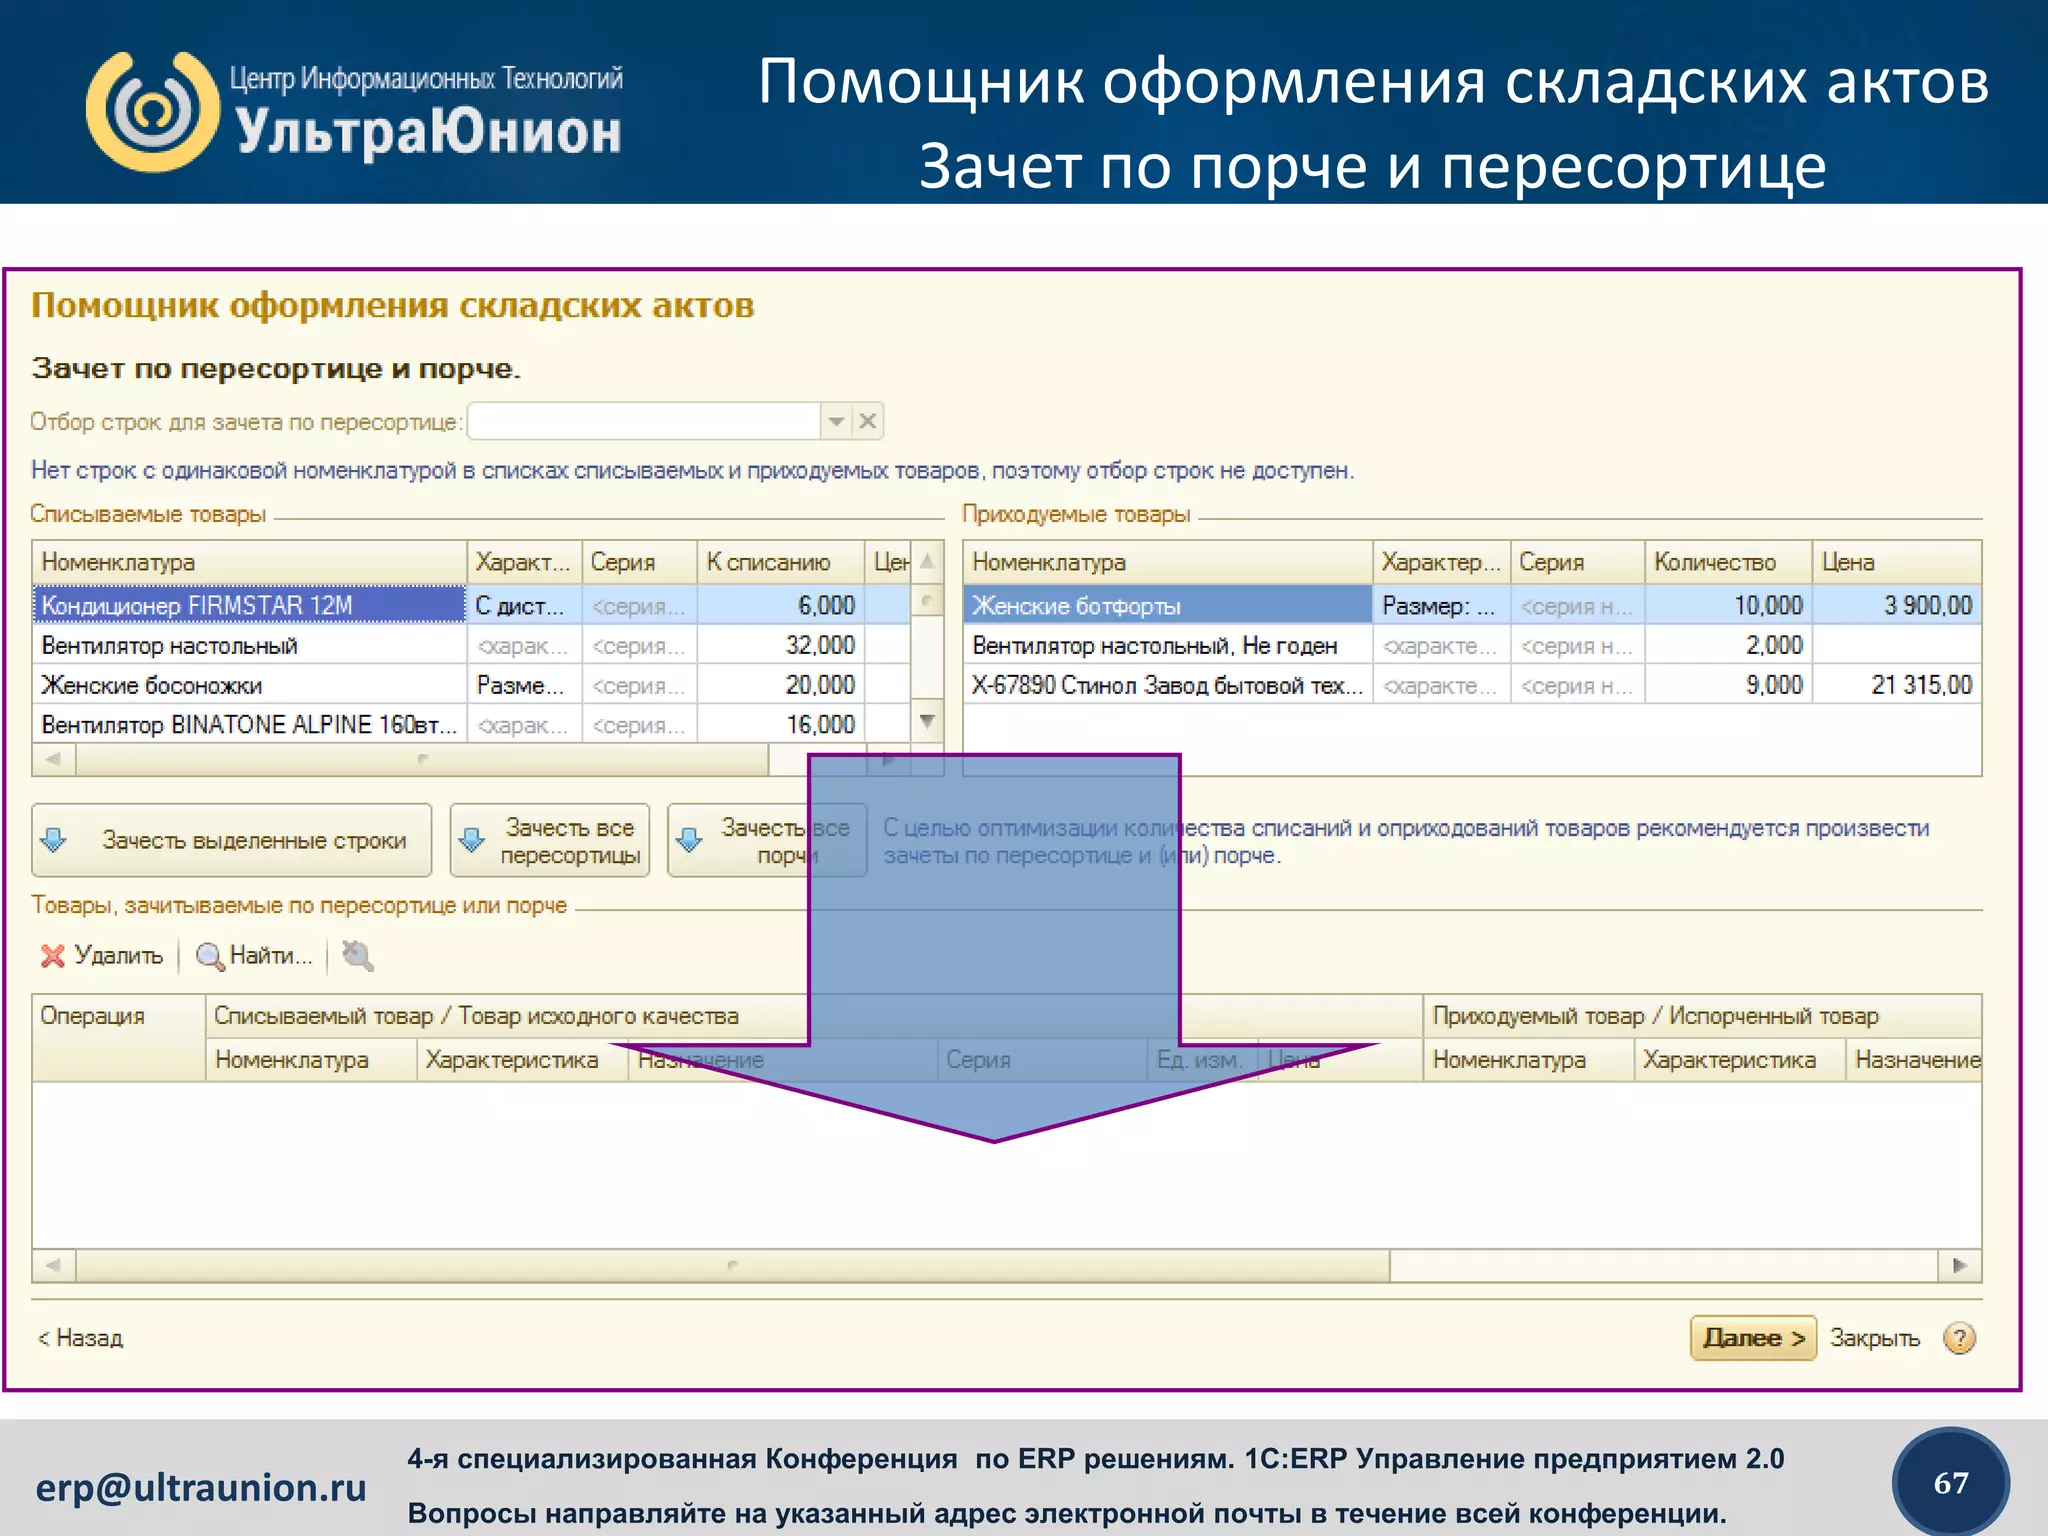This screenshot has height=1536, width=2048.
Task: Click the 32,000 write-off cell
Action: click(x=781, y=645)
